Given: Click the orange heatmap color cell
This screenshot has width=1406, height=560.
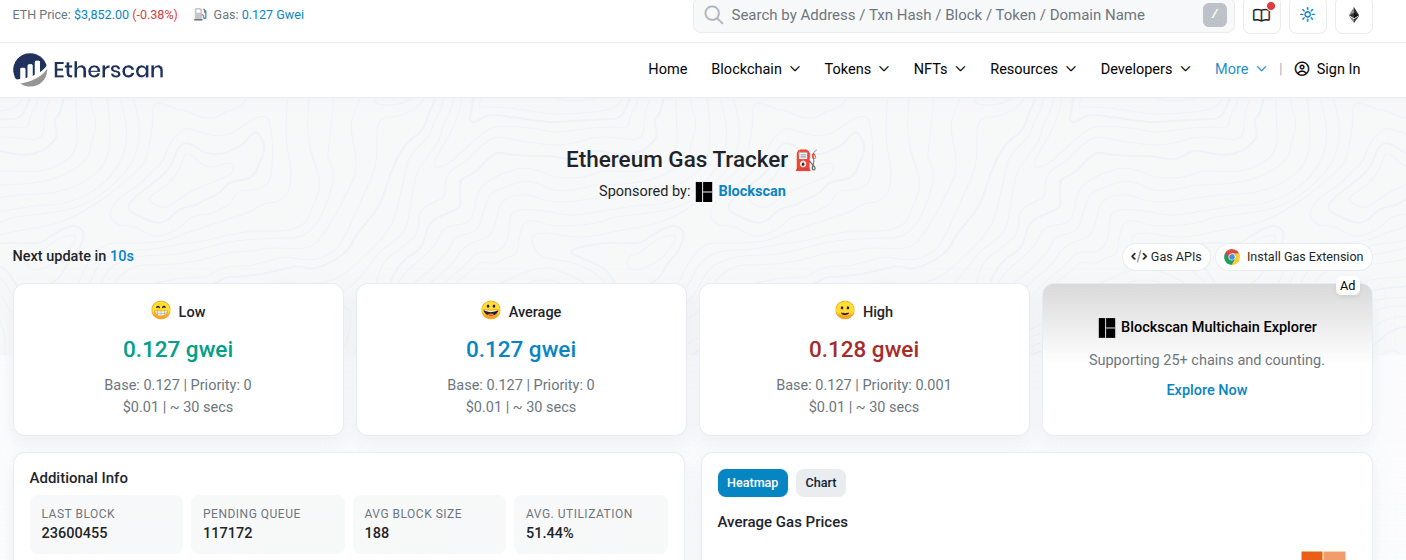Looking at the screenshot, I should point(1323,555).
